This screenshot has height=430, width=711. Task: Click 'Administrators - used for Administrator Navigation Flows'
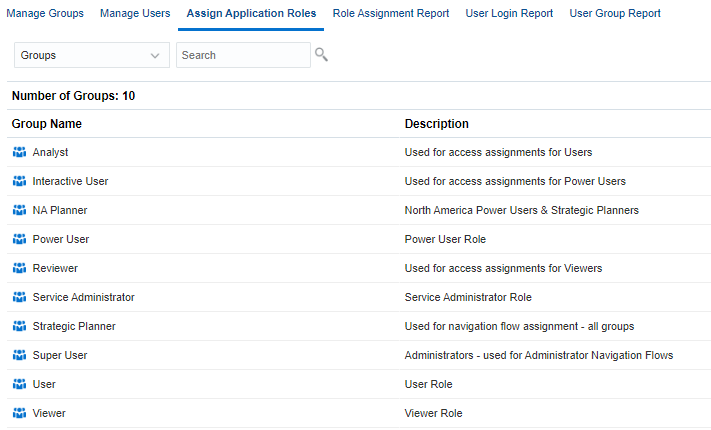click(x=539, y=356)
